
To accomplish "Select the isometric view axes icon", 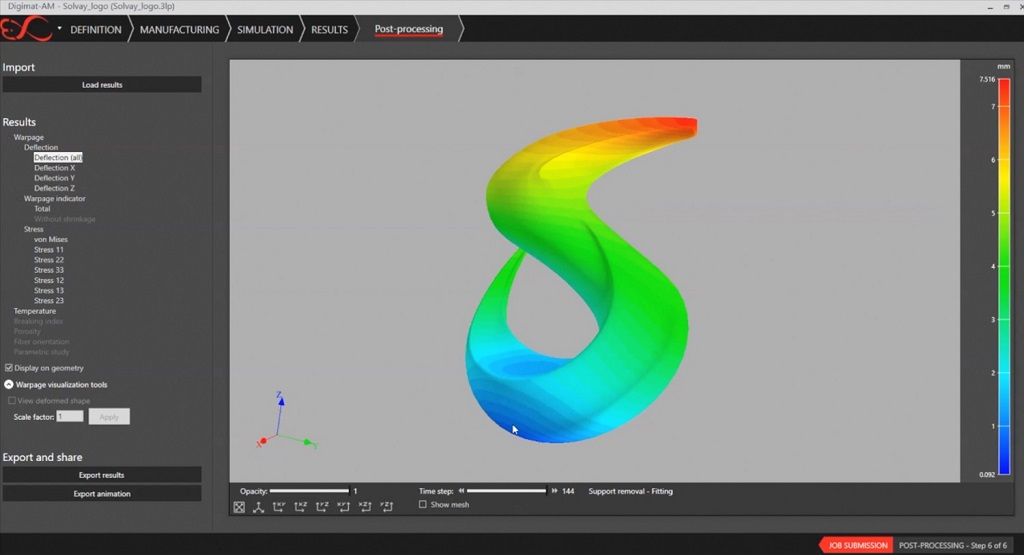I will 258,507.
